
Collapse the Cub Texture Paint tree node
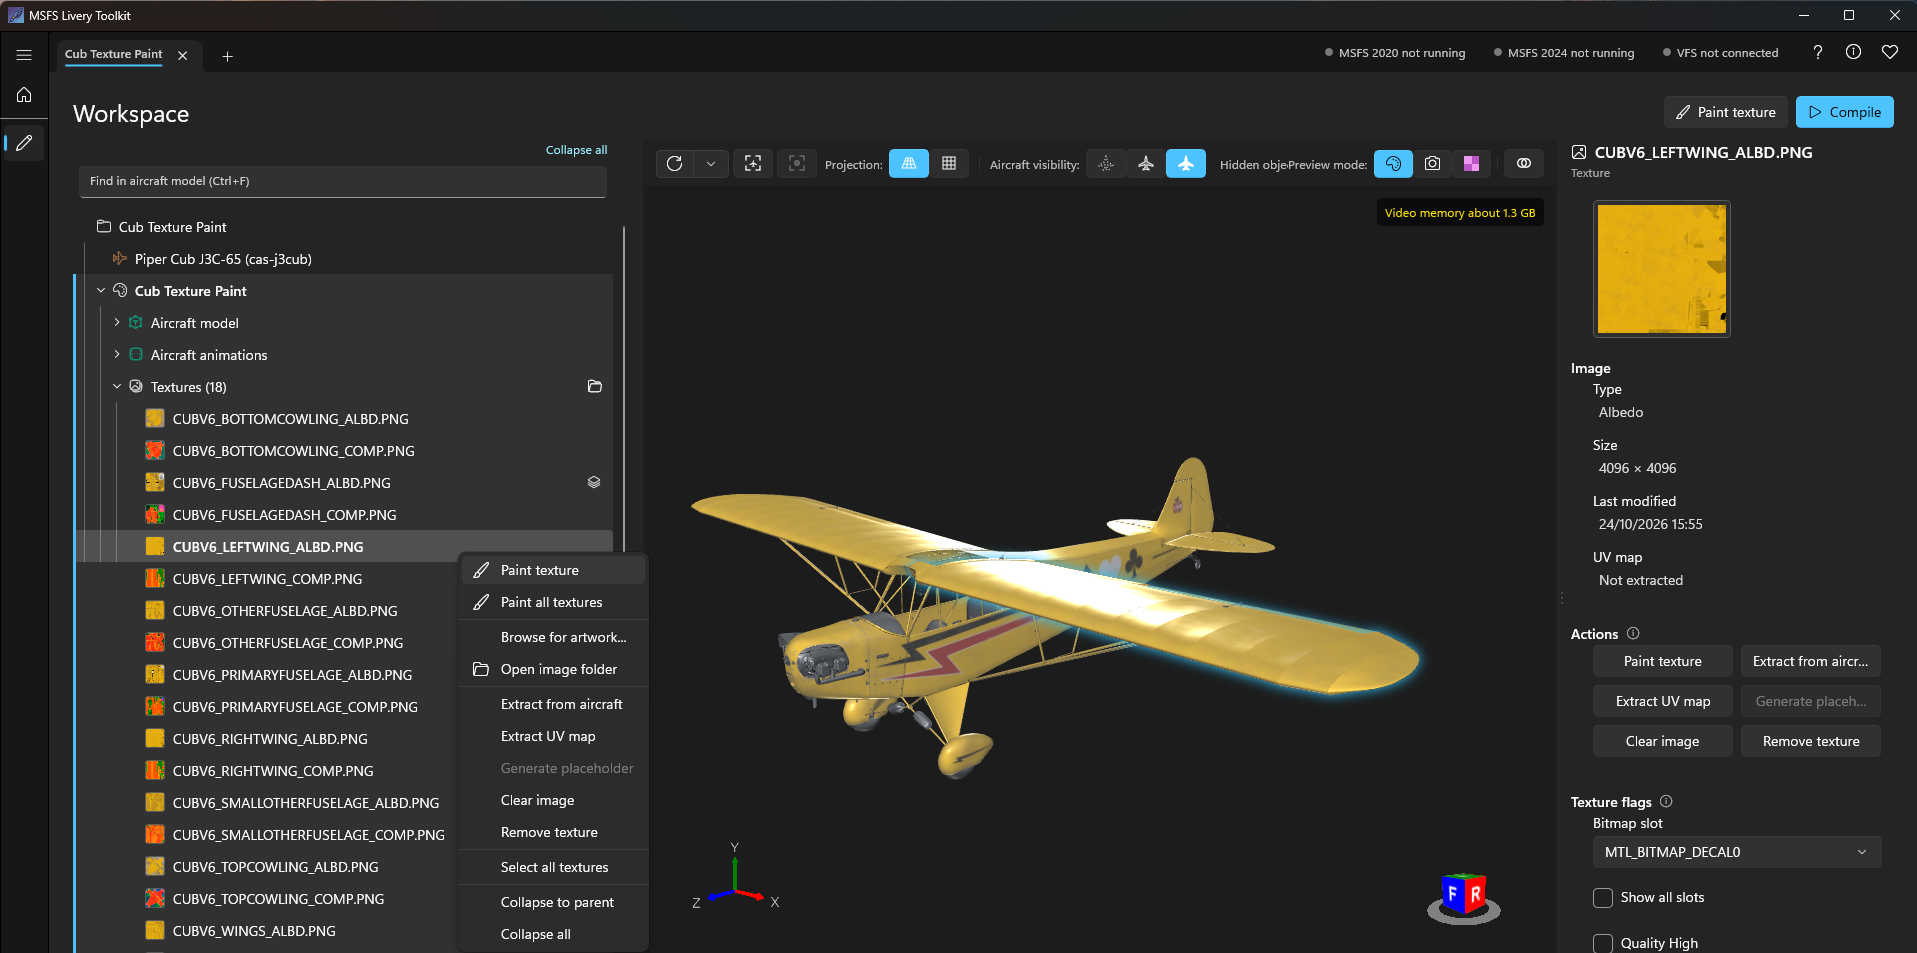coord(101,291)
